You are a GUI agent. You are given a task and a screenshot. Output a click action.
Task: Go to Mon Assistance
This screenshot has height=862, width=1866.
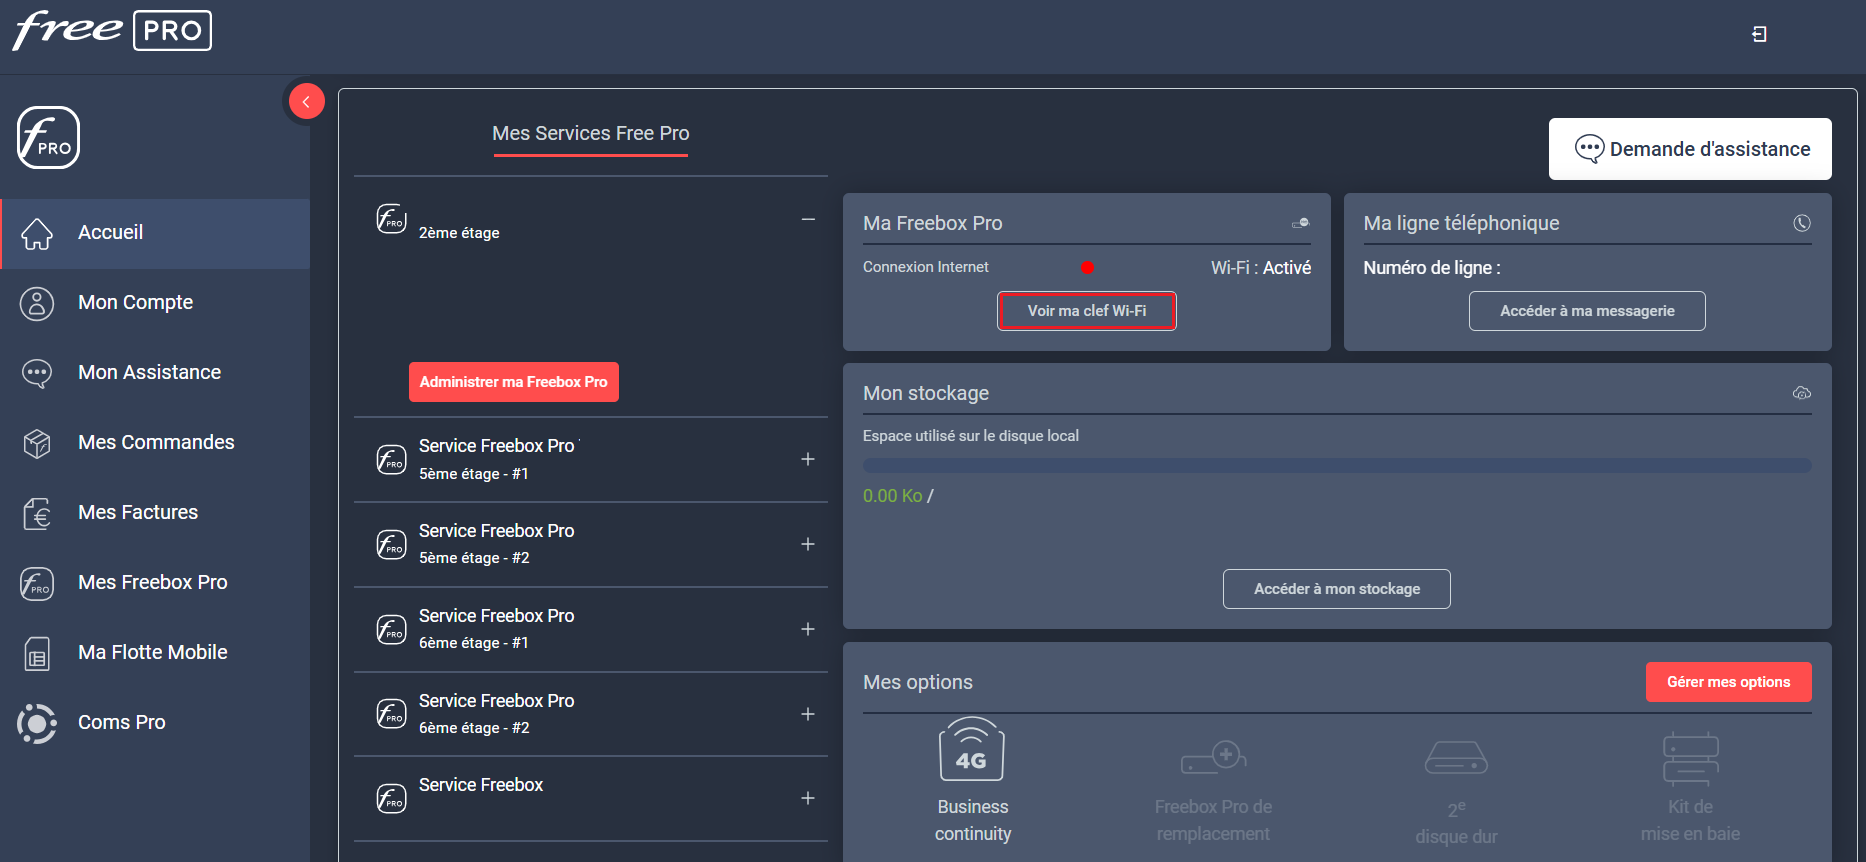click(155, 373)
